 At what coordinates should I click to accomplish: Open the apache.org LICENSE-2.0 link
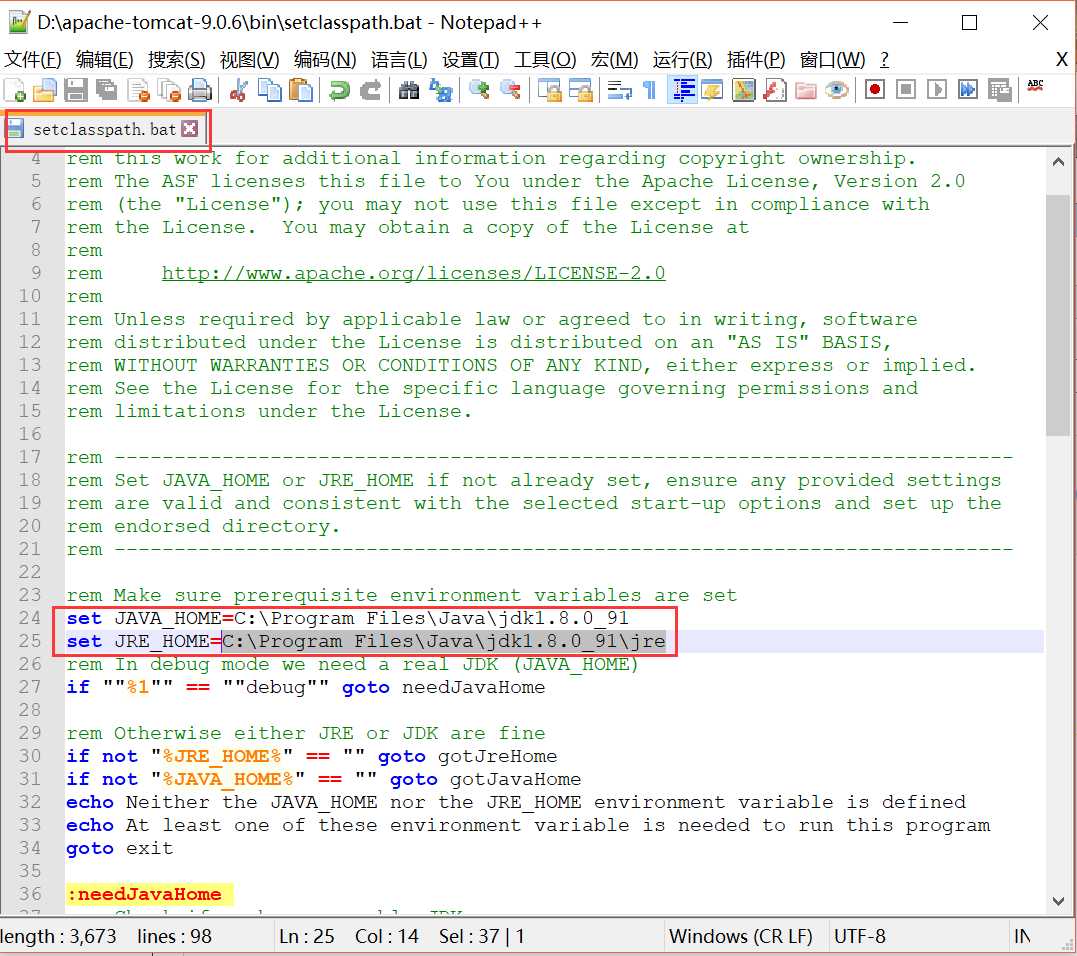click(413, 273)
